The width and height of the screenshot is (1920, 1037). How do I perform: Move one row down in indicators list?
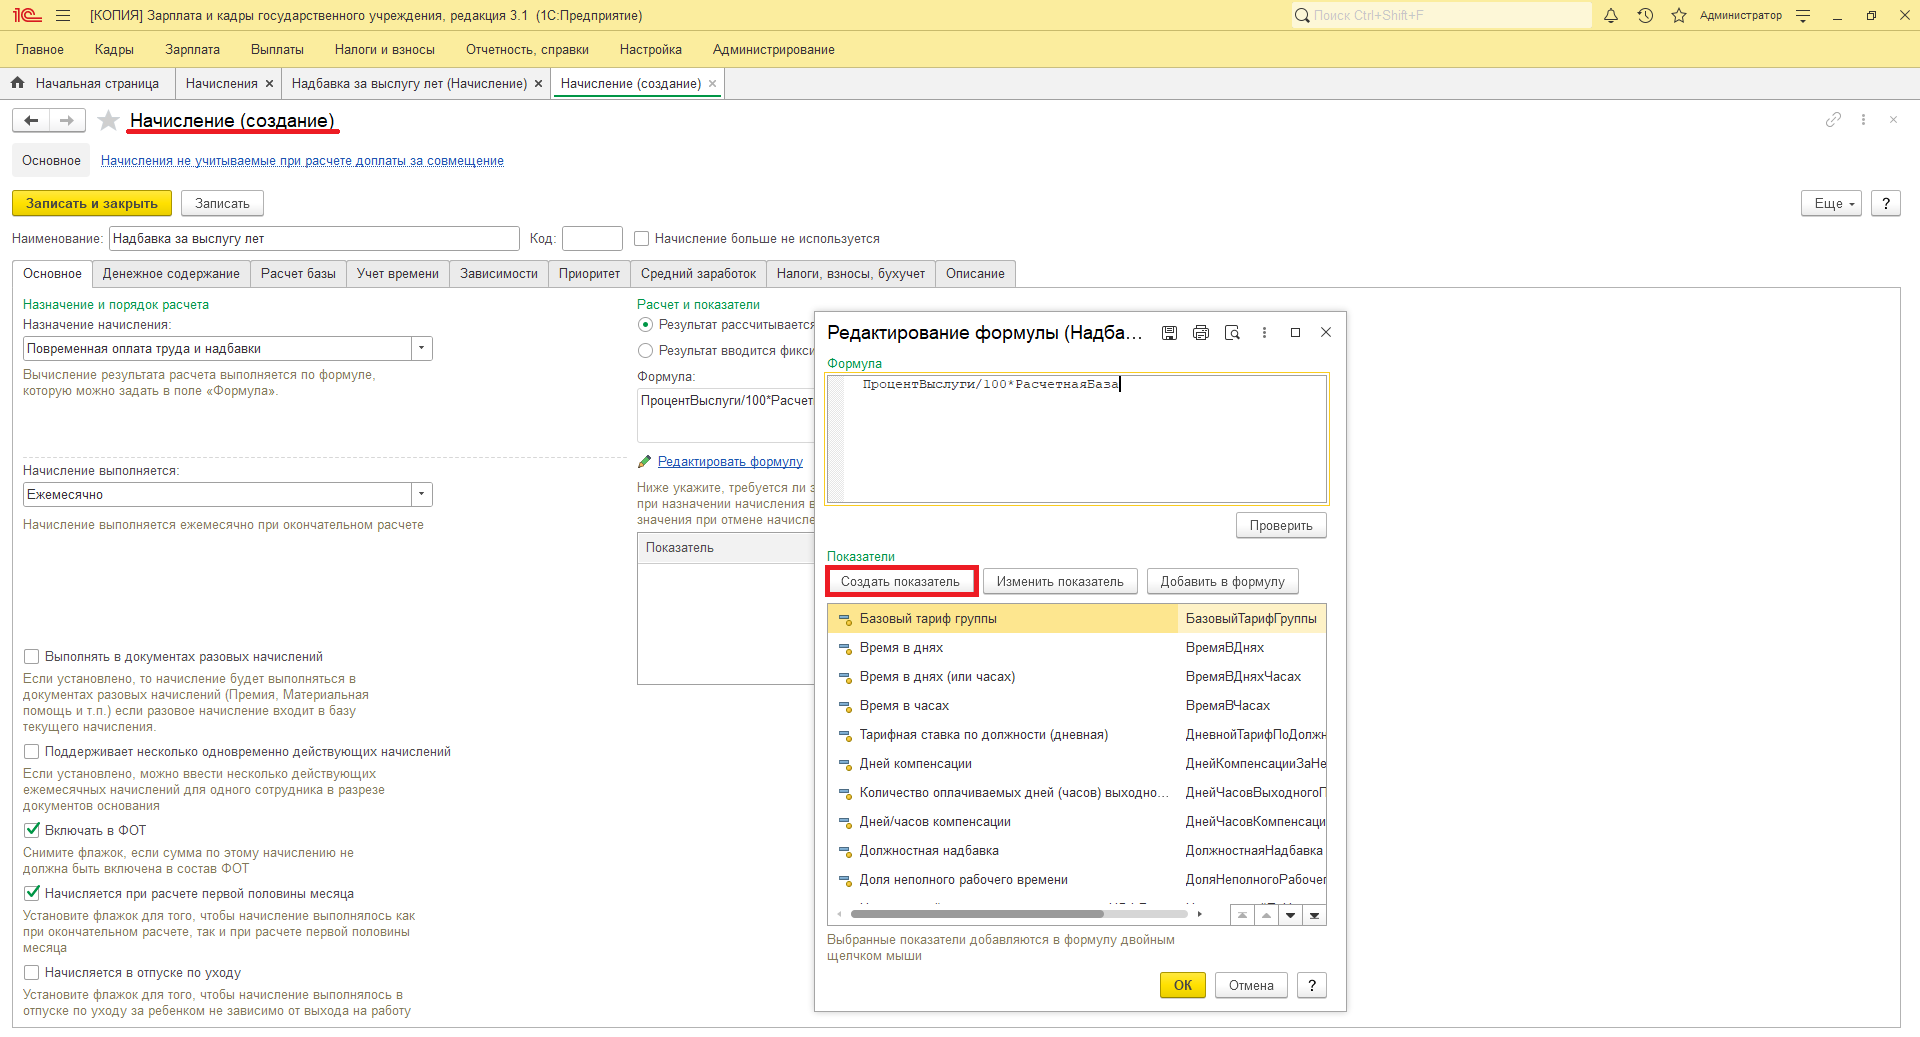[x=1290, y=915]
